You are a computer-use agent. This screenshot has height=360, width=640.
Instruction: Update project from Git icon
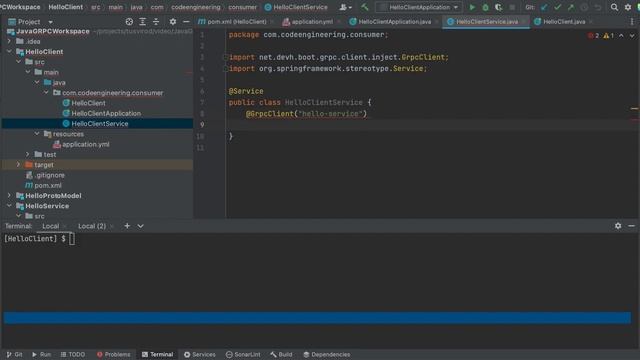click(x=544, y=7)
